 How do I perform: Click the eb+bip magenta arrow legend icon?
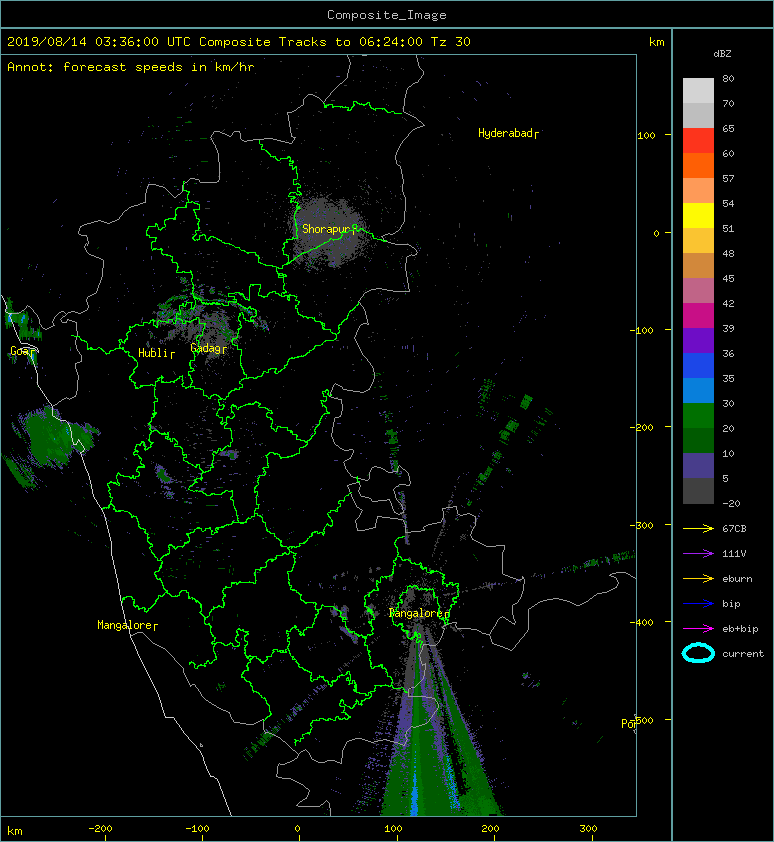698,628
